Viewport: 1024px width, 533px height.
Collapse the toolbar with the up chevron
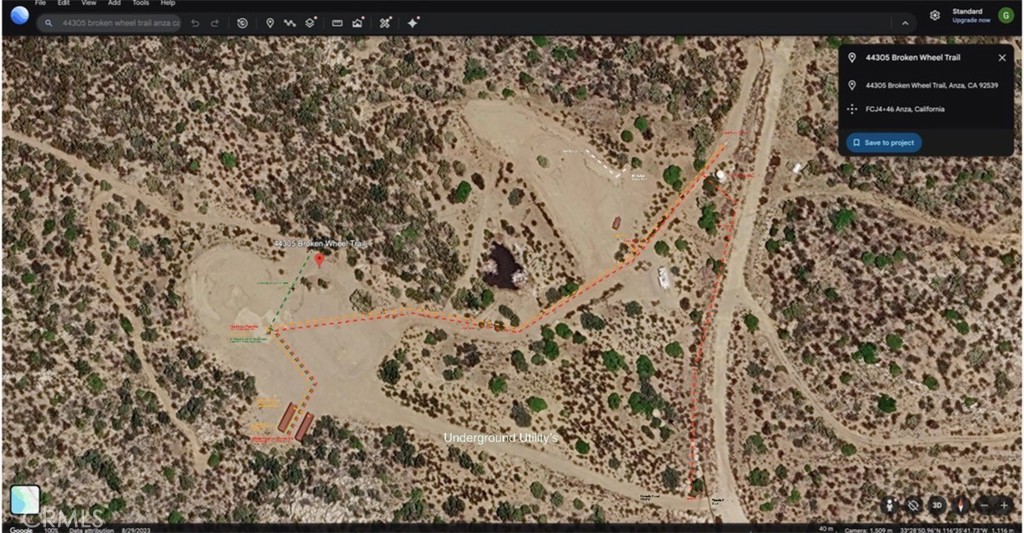pyautogui.click(x=905, y=23)
